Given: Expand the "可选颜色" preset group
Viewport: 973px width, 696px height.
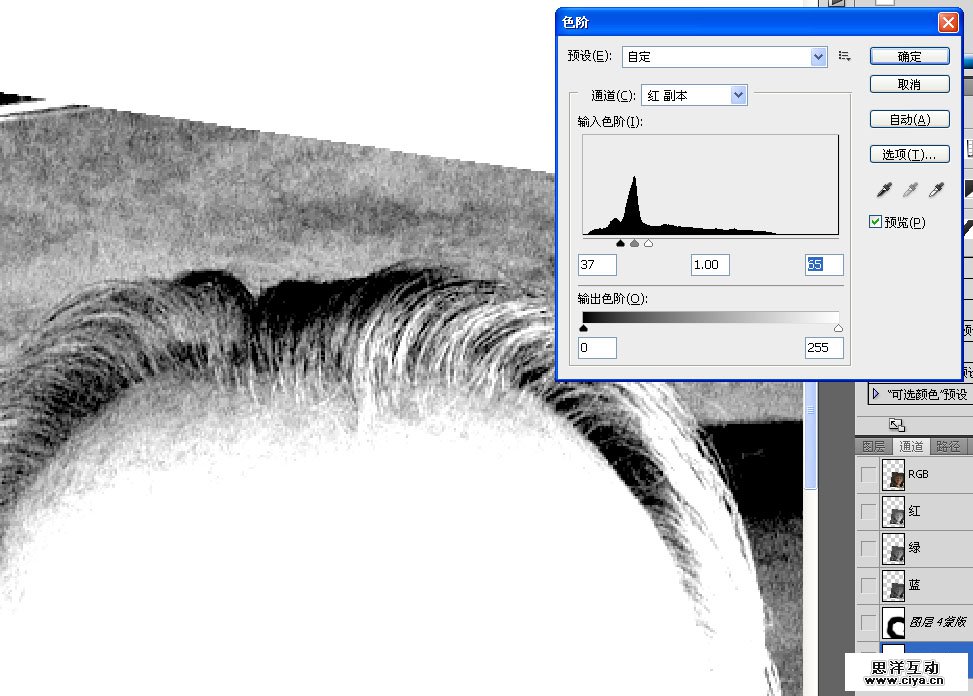Looking at the screenshot, I should [x=876, y=394].
